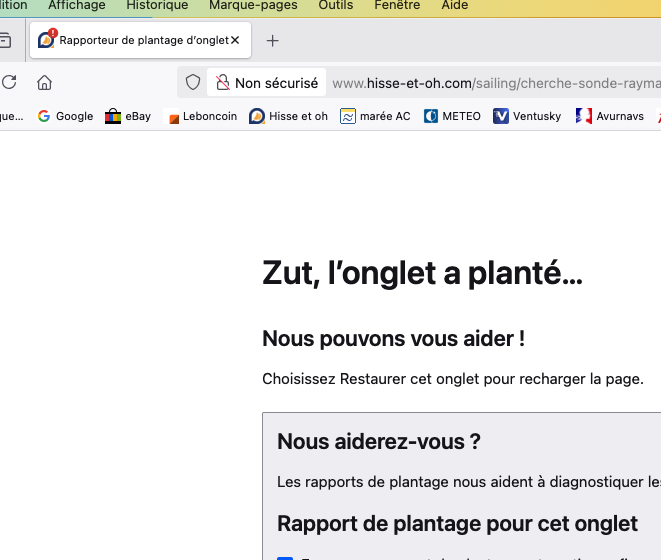Viewport: 661px width, 560px height.
Task: Open Google bookmark
Action: [x=65, y=116]
